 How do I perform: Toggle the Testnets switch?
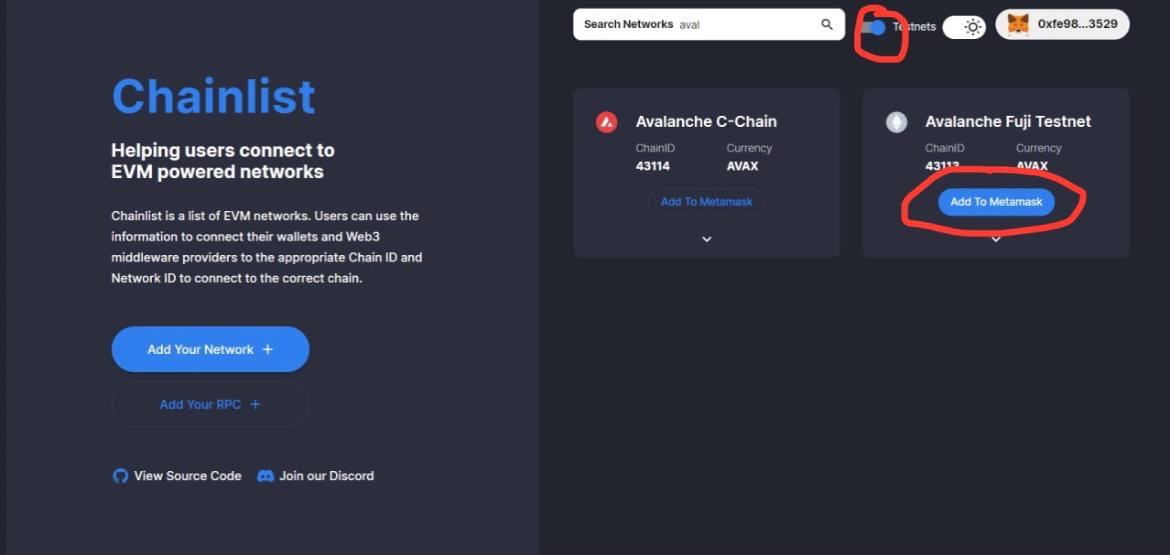pos(874,27)
